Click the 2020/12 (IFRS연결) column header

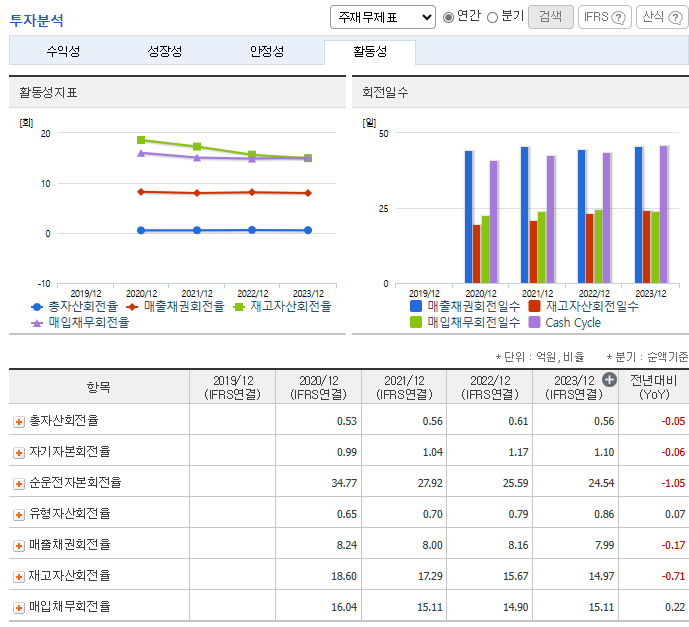pyautogui.click(x=319, y=387)
